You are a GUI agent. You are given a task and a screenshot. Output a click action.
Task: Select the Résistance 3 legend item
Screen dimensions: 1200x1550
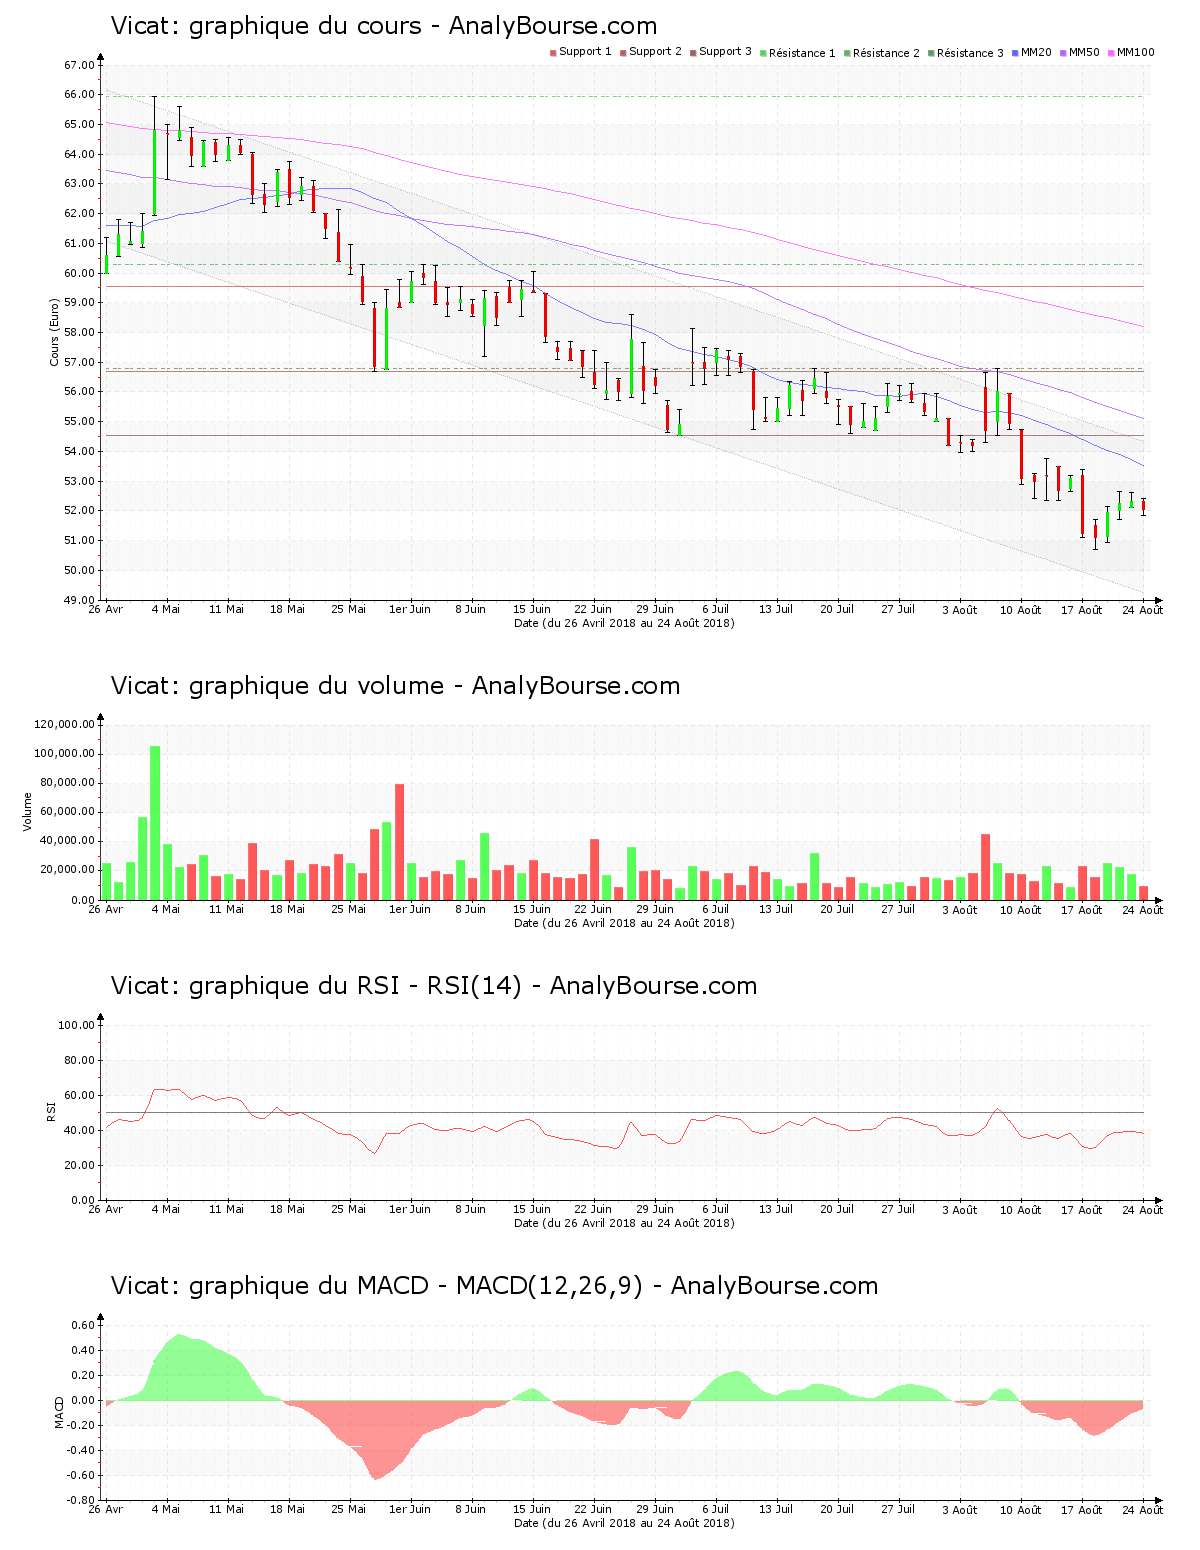965,53
